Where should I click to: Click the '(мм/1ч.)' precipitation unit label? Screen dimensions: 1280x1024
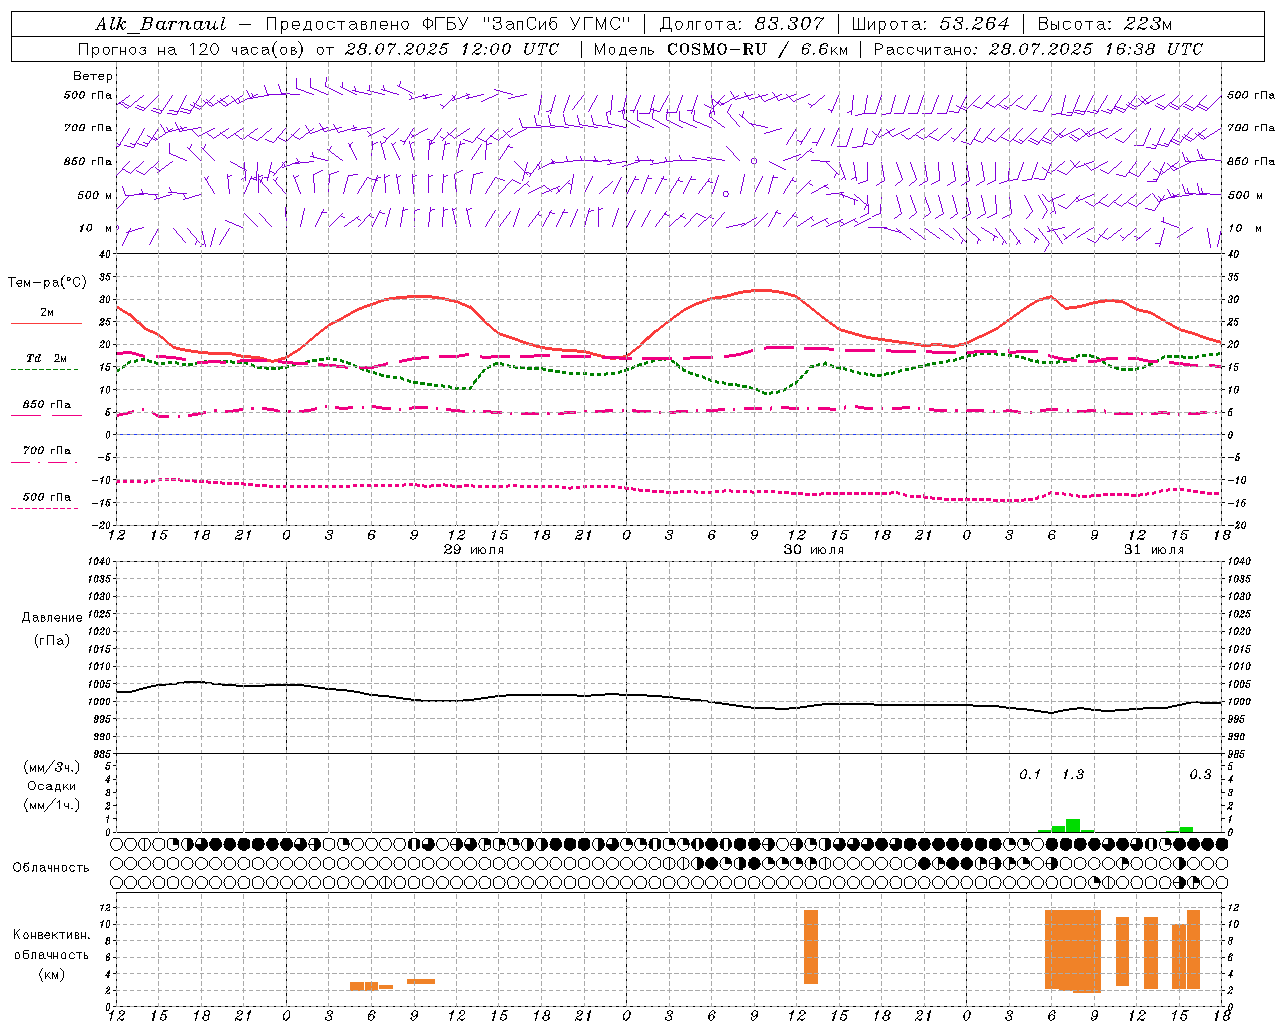coord(52,805)
